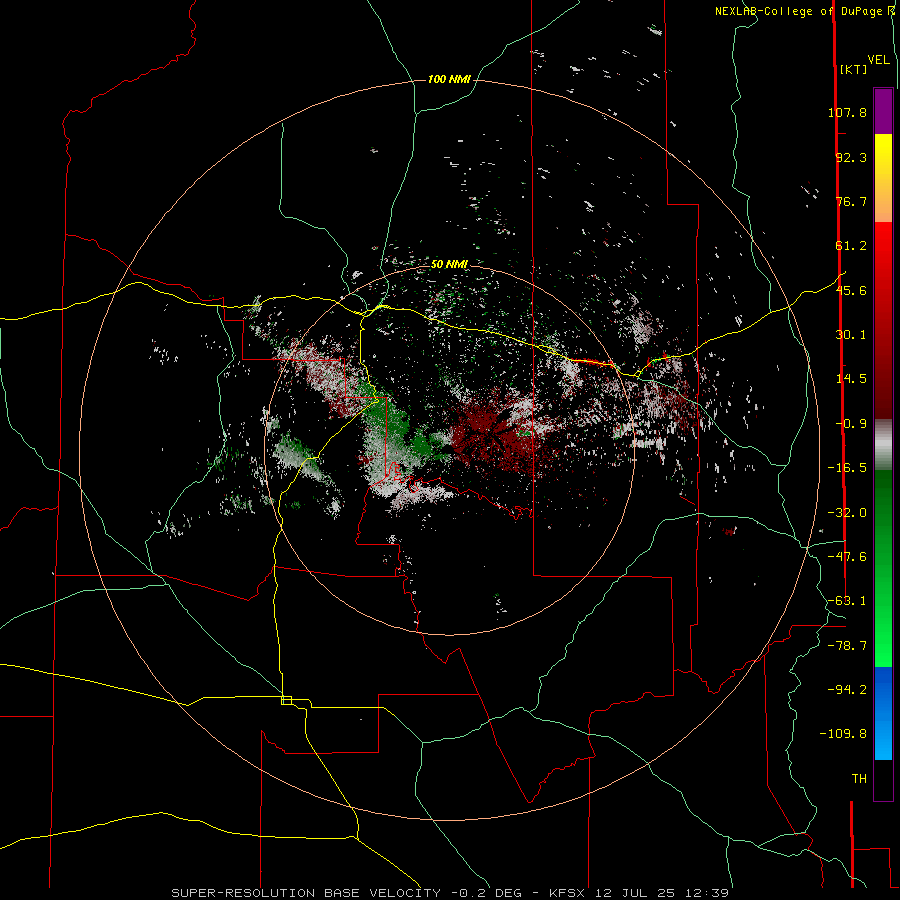Click the 107.8 velocity scale value
The width and height of the screenshot is (900, 900).
[847, 112]
